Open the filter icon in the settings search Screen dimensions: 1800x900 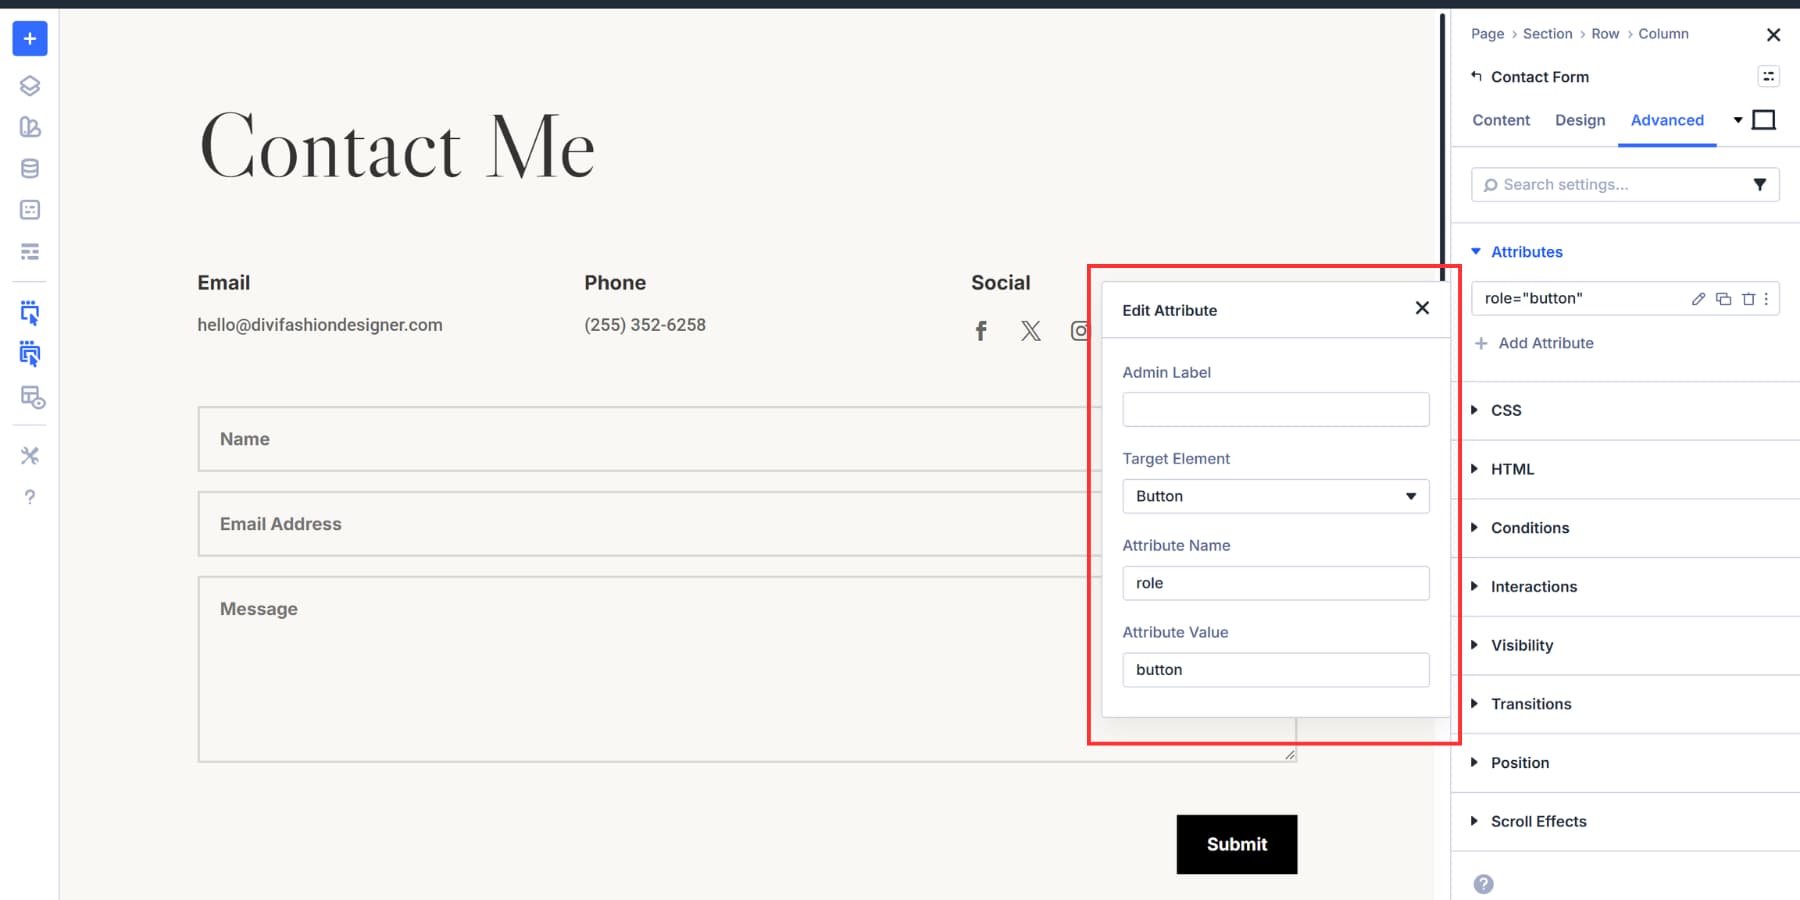(x=1760, y=184)
